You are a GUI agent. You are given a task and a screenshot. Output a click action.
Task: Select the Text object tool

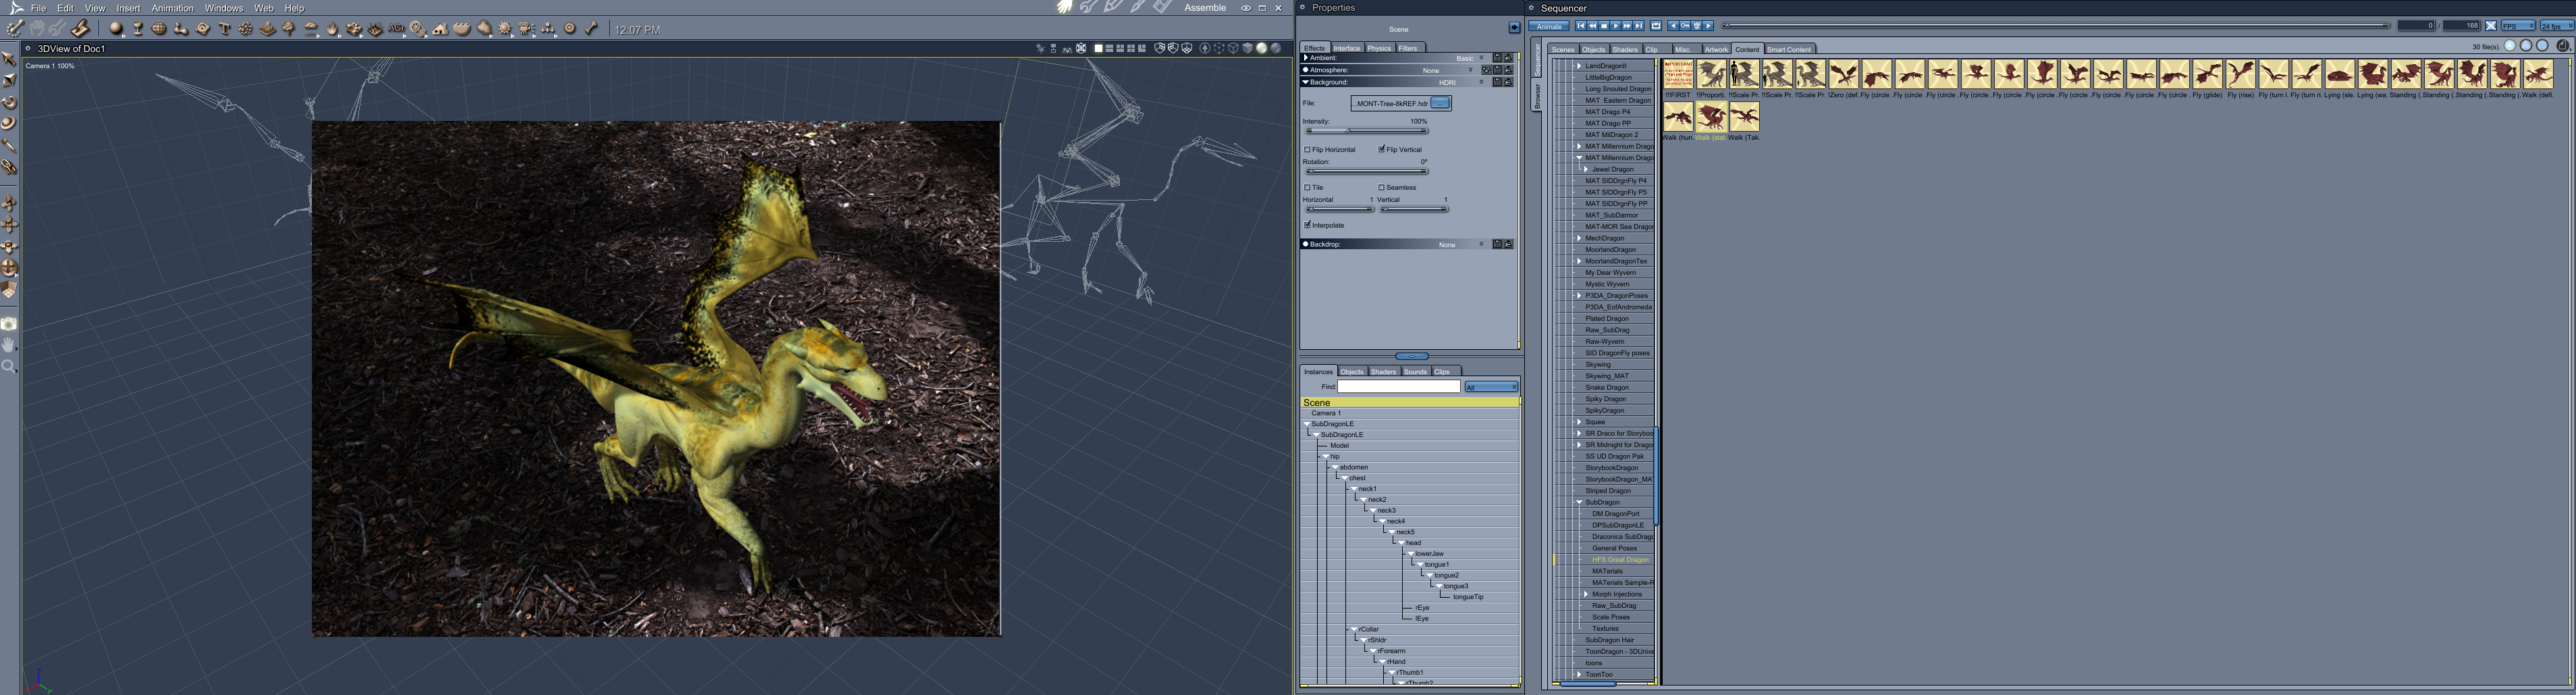(x=224, y=29)
